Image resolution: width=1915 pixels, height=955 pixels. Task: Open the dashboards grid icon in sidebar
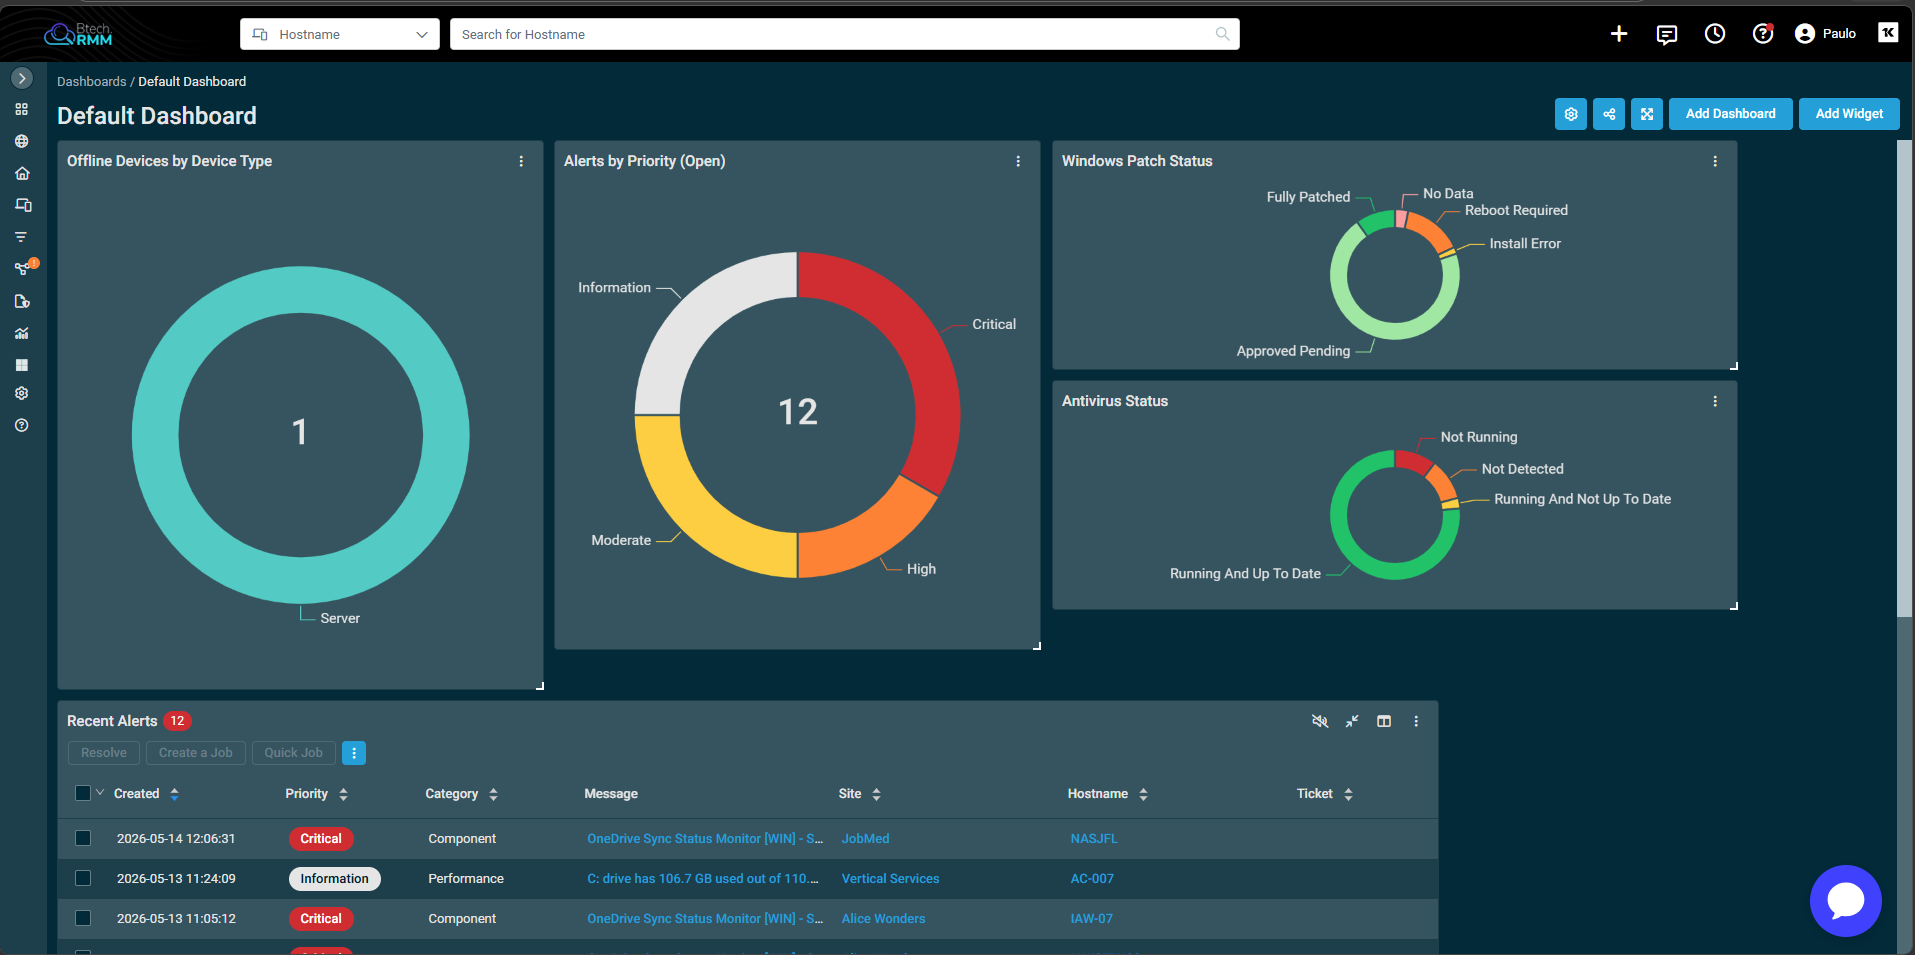point(22,109)
